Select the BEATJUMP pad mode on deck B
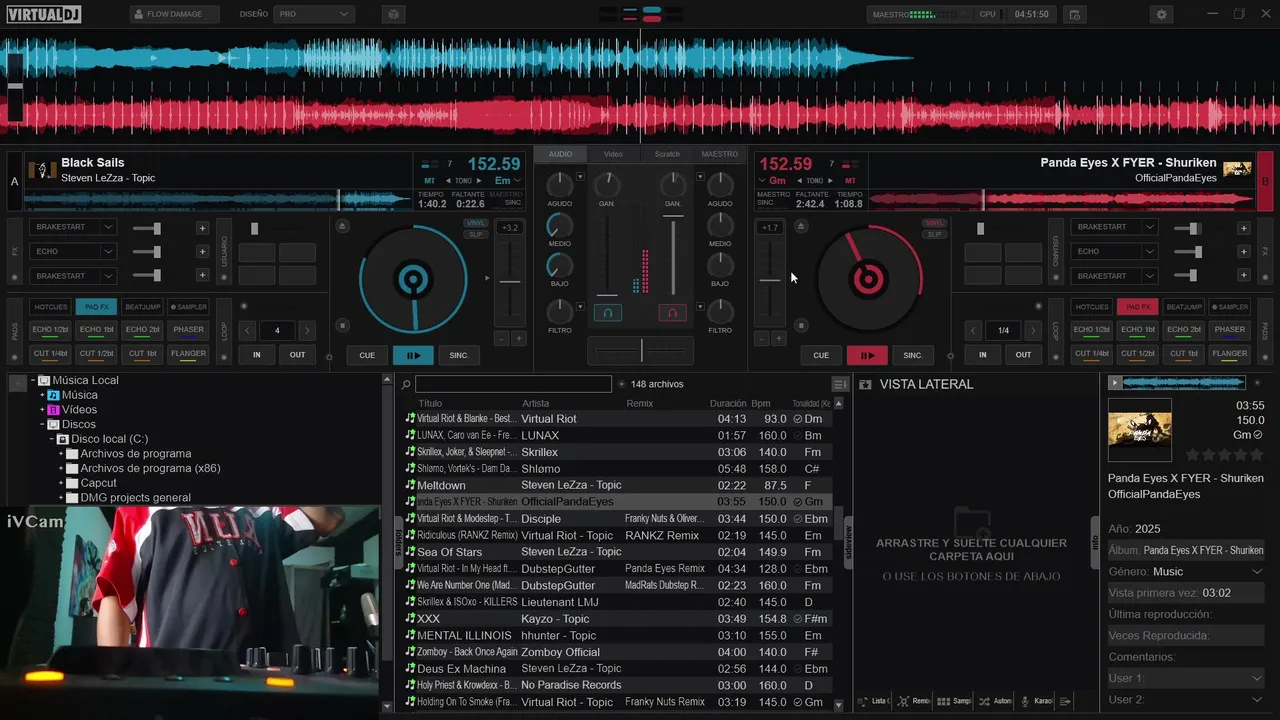The image size is (1280, 720). pos(1184,307)
